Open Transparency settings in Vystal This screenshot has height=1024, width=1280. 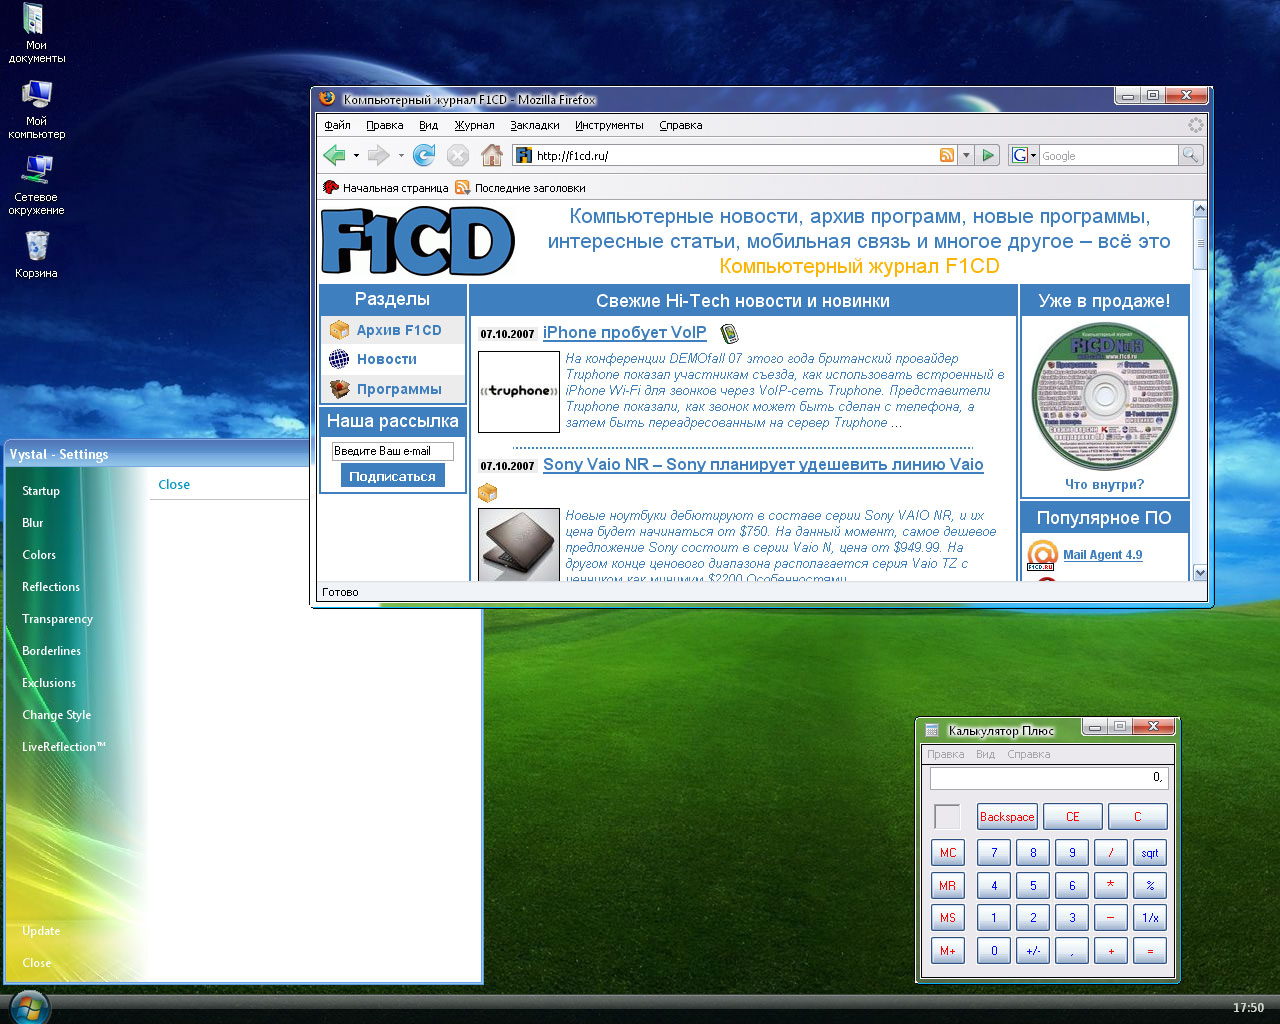[57, 619]
